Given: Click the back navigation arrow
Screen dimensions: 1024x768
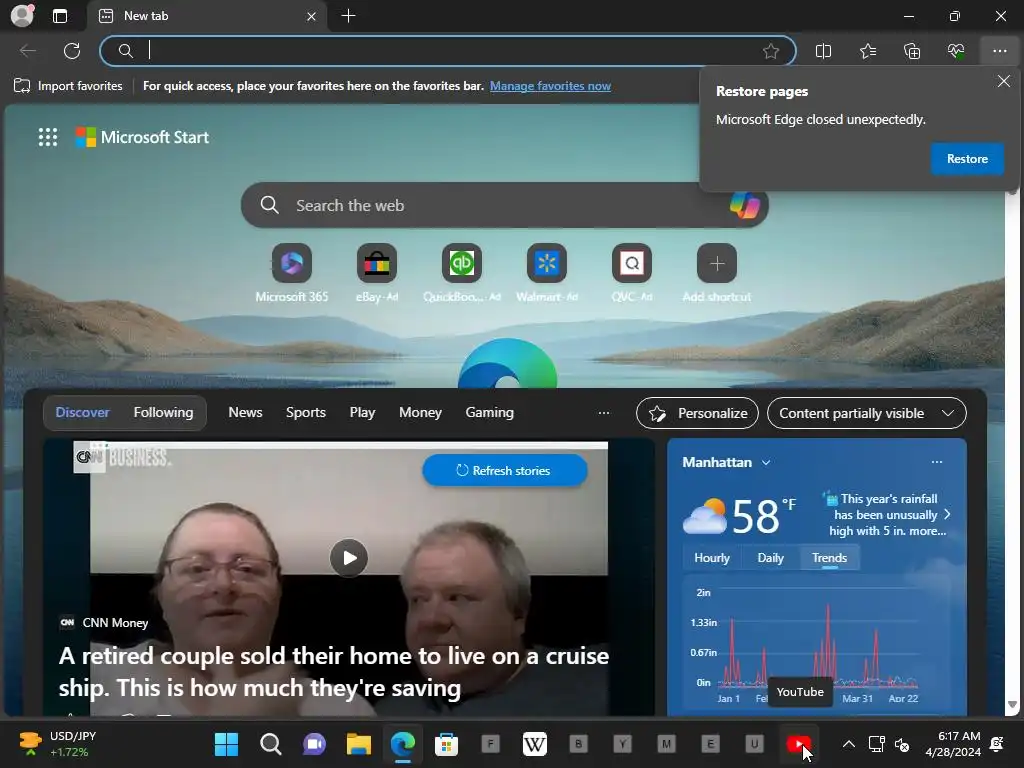Looking at the screenshot, I should [27, 51].
